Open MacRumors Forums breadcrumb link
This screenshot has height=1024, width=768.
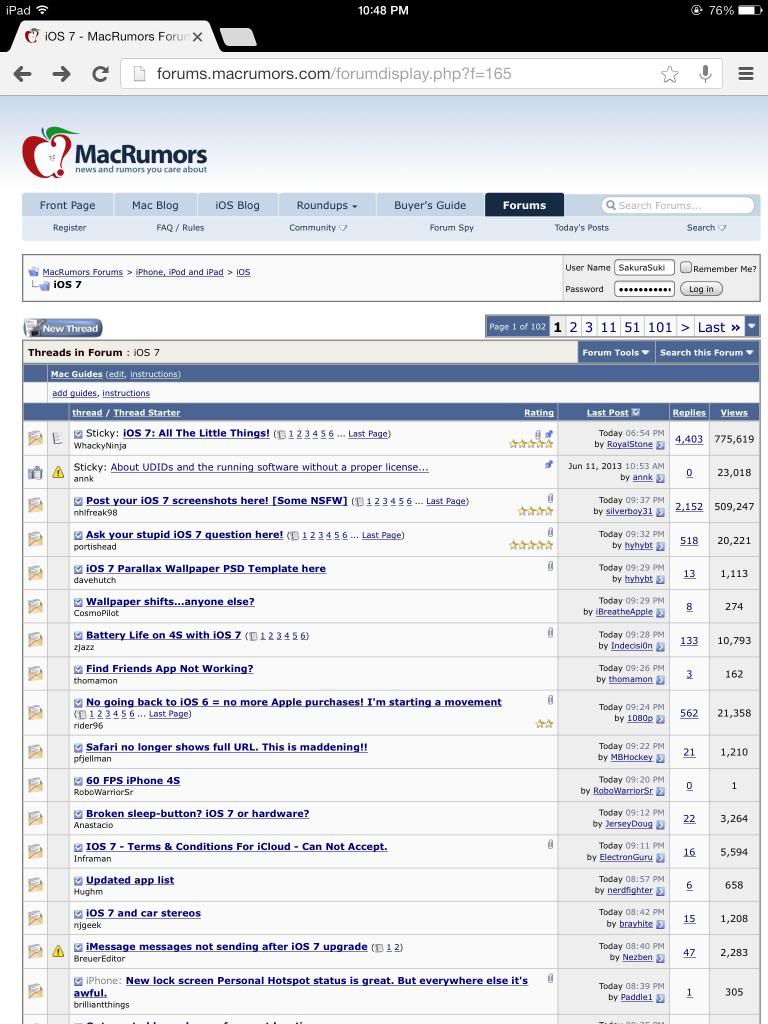(83, 272)
